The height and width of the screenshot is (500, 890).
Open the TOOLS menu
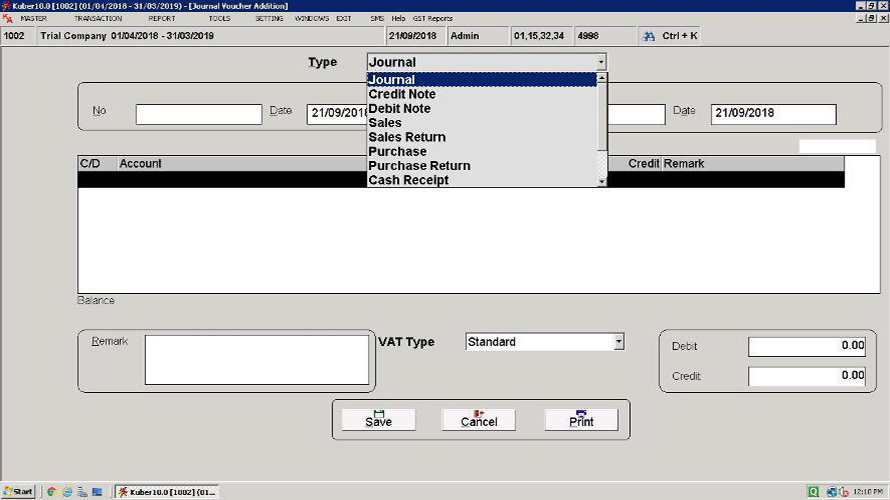tap(219, 19)
